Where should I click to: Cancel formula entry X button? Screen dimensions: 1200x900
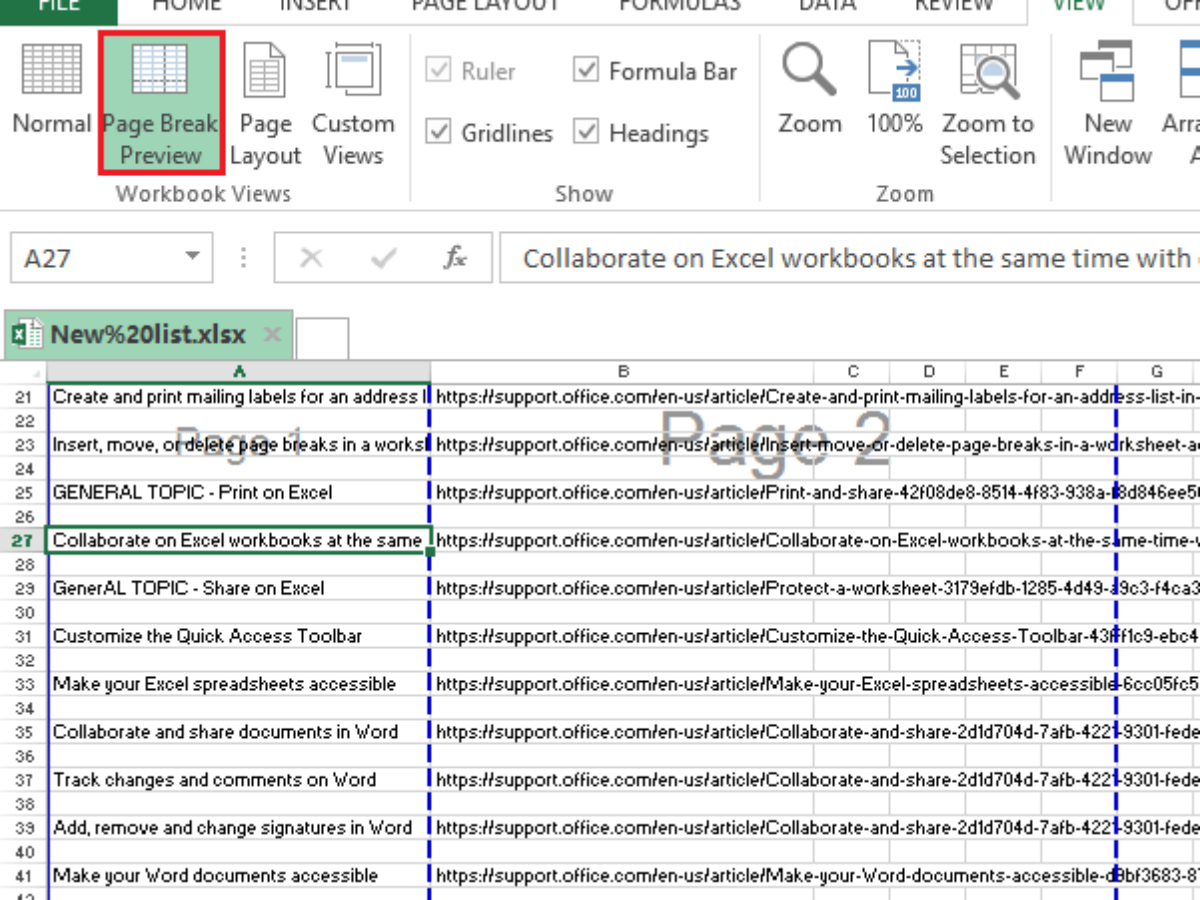tap(311, 259)
